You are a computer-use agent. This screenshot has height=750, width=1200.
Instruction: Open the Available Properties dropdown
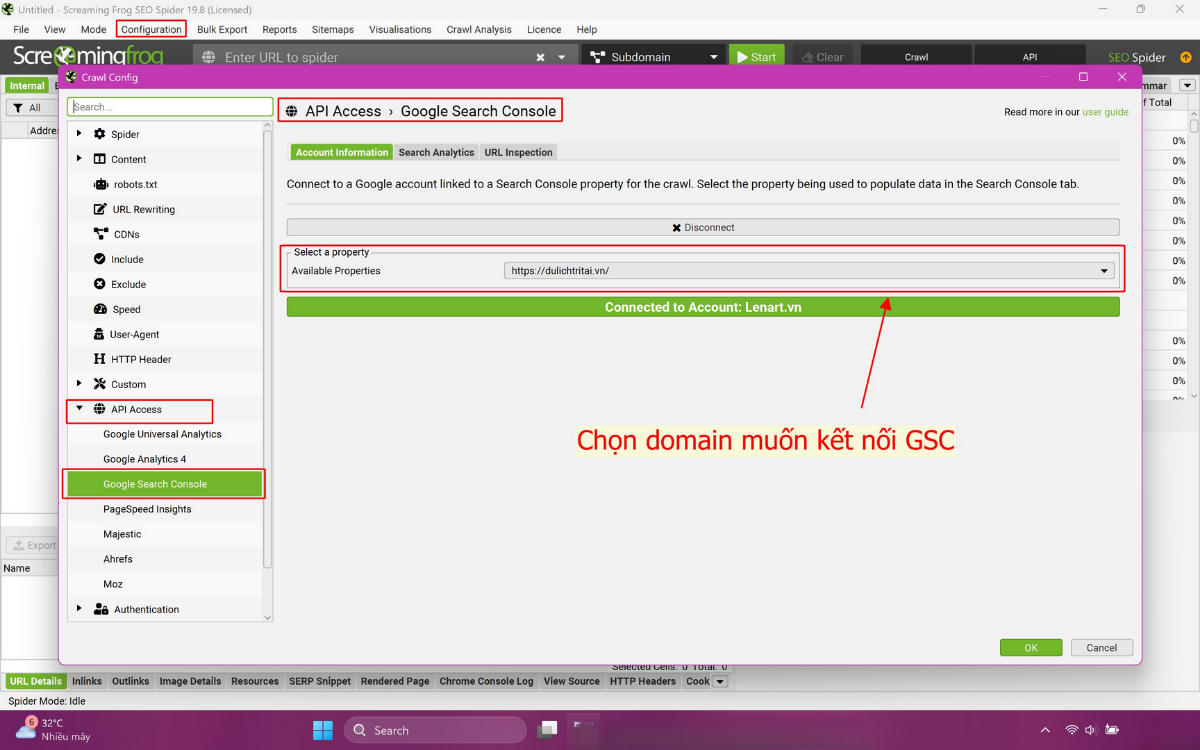[808, 271]
